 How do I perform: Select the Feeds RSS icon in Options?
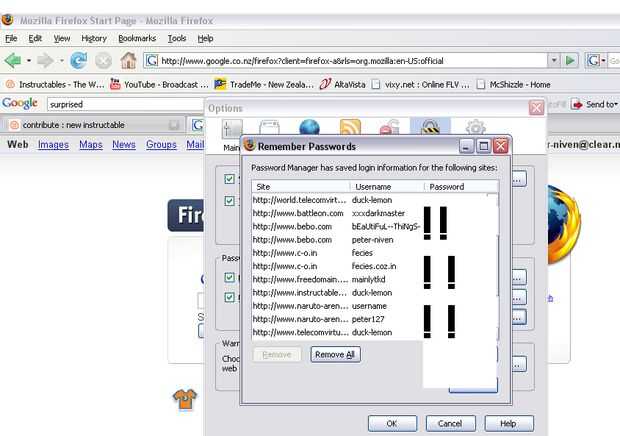pyautogui.click(x=350, y=128)
